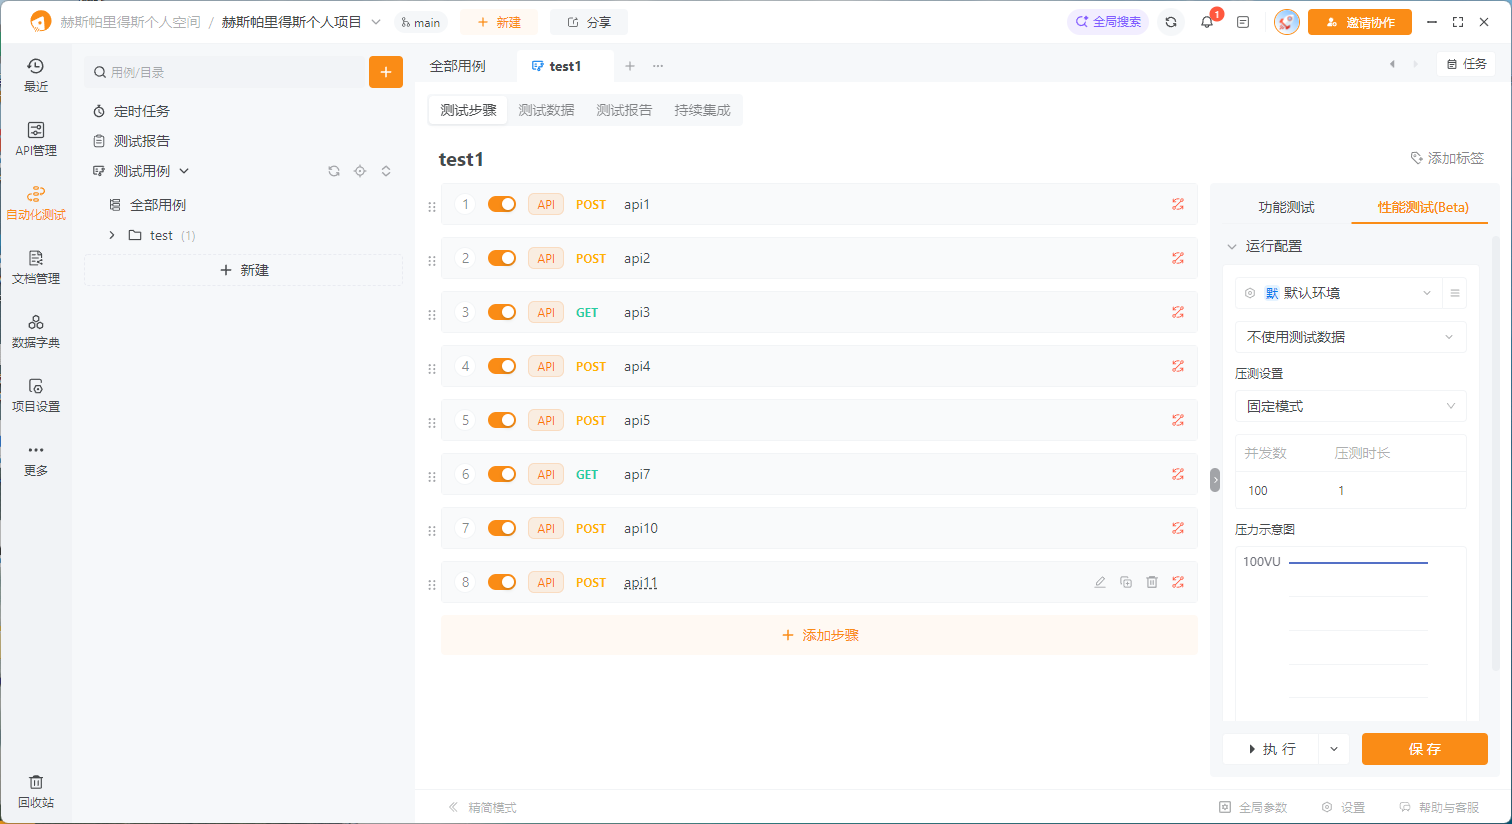The width and height of the screenshot is (1512, 824).
Task: Toggle the api10 step 7 switch
Action: pyautogui.click(x=502, y=528)
